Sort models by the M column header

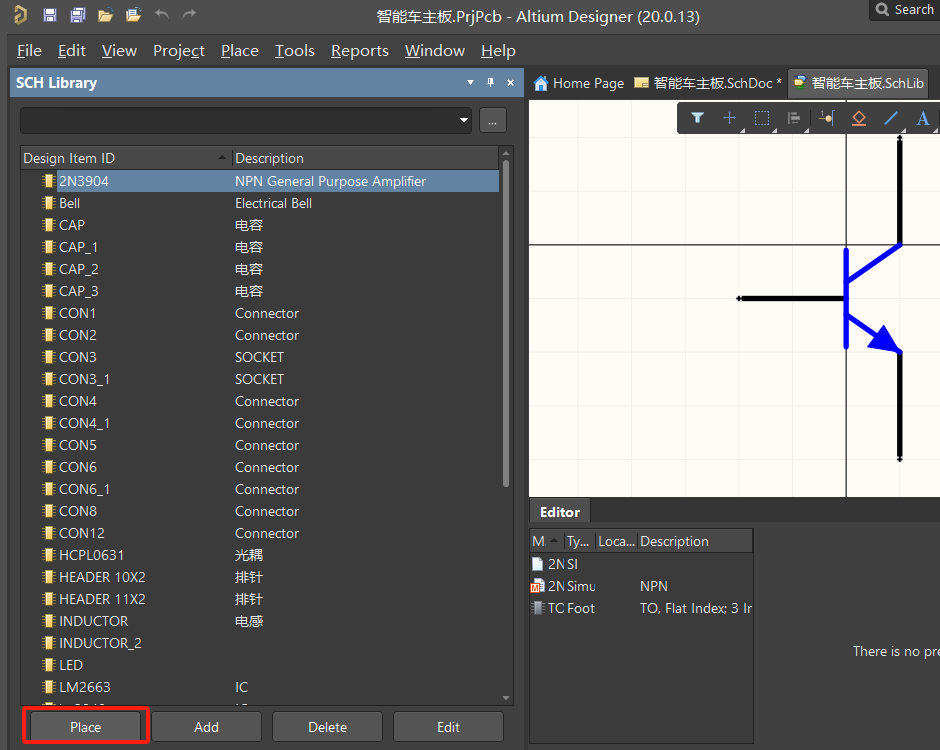click(x=547, y=541)
